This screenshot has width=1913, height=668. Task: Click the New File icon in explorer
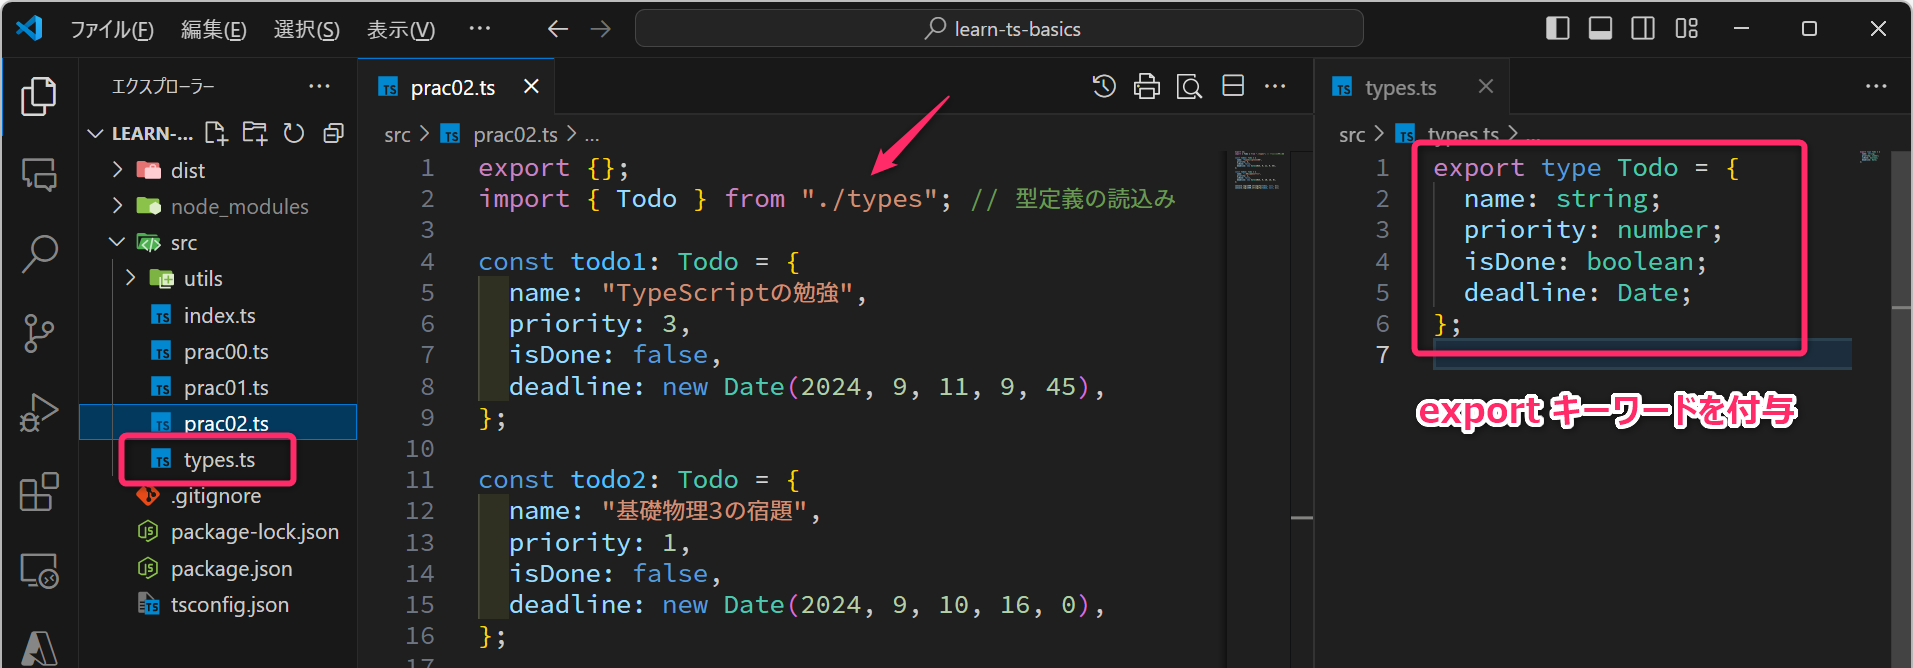(x=216, y=133)
